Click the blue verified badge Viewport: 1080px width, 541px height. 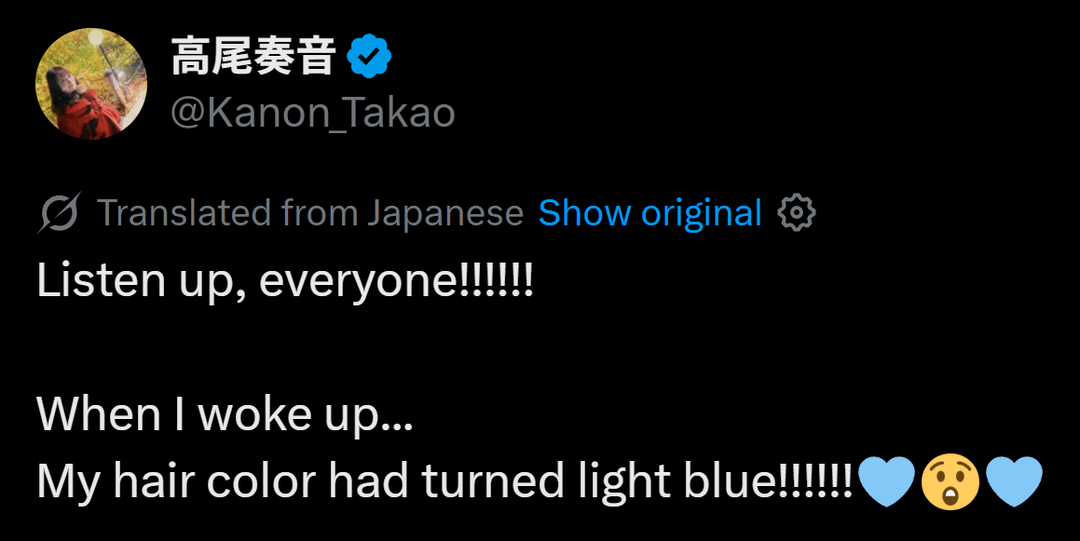[x=368, y=59]
